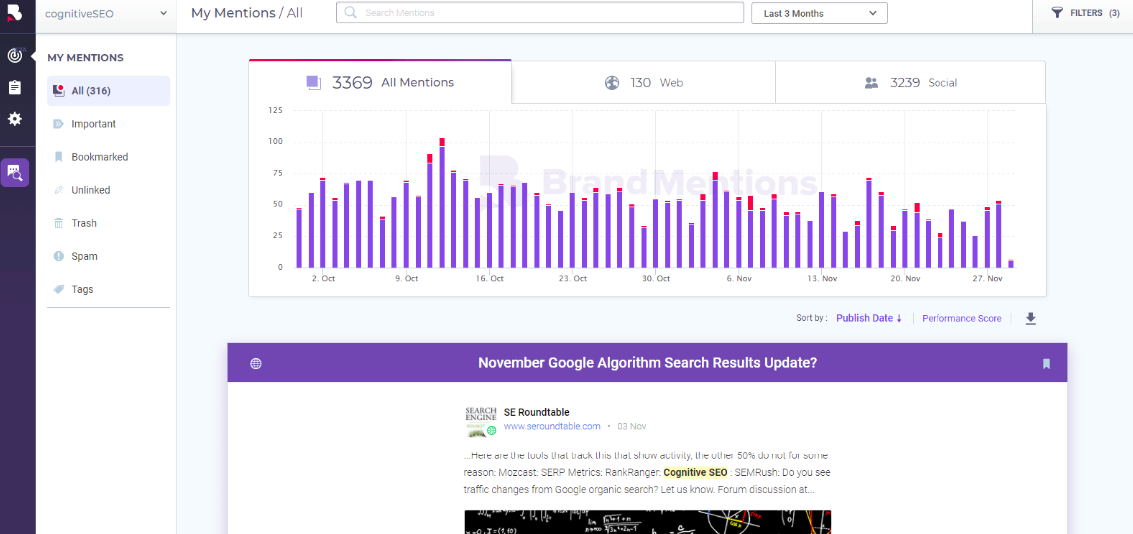Select All (316) in My Mentions
The height and width of the screenshot is (534, 1133).
pos(108,91)
